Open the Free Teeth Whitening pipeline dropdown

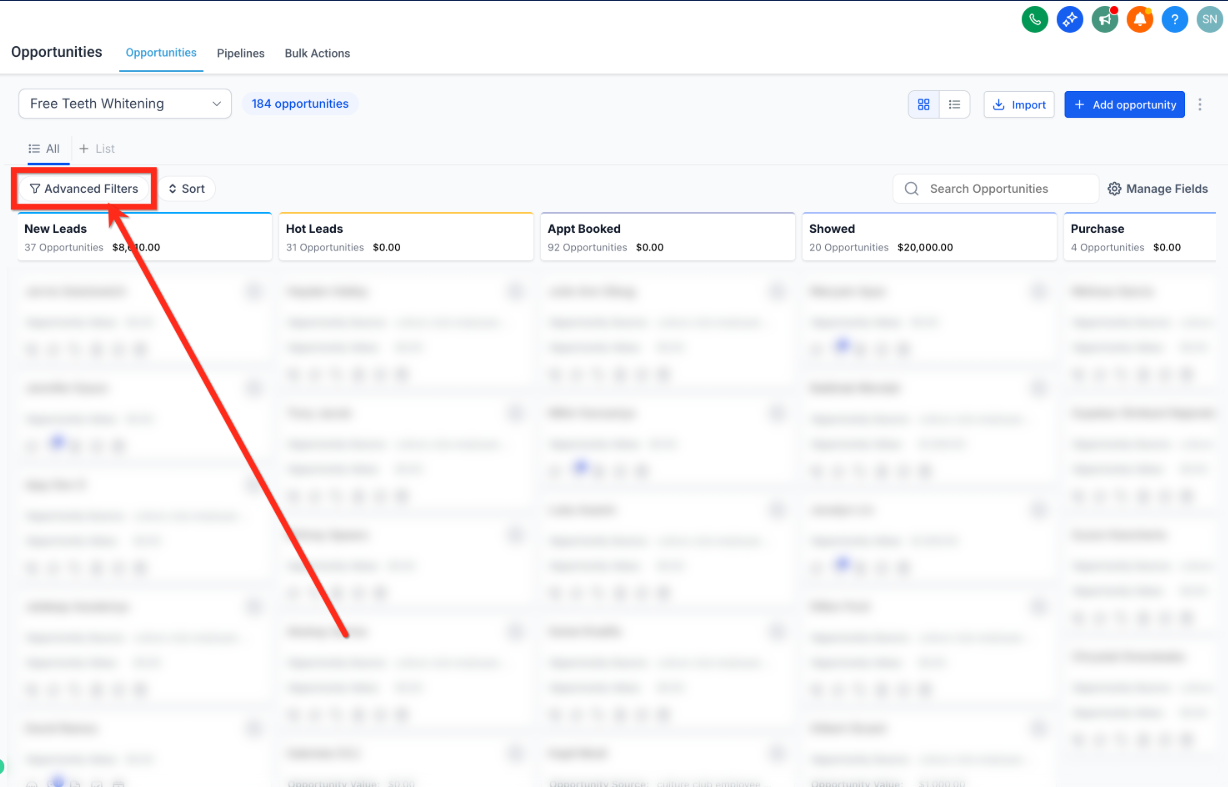125,104
